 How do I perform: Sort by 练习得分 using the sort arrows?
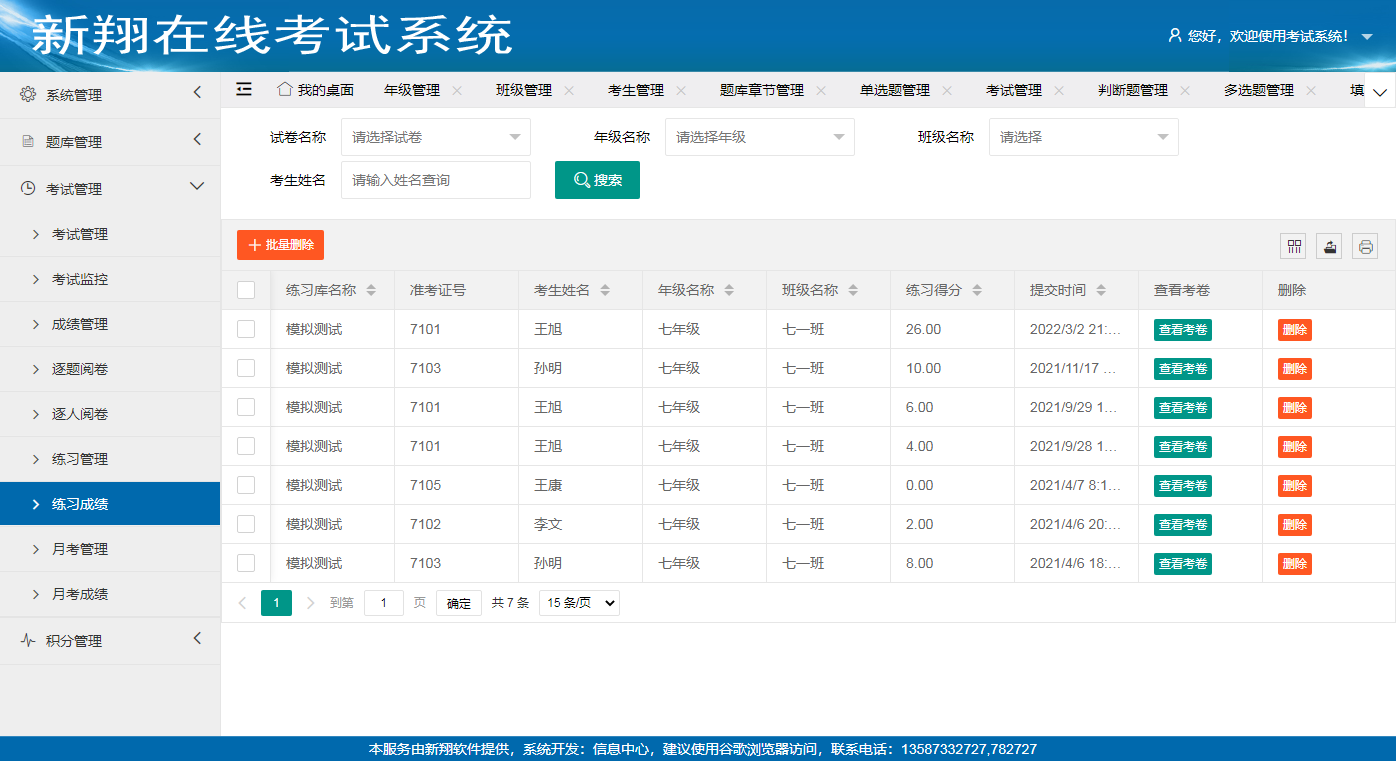click(977, 290)
